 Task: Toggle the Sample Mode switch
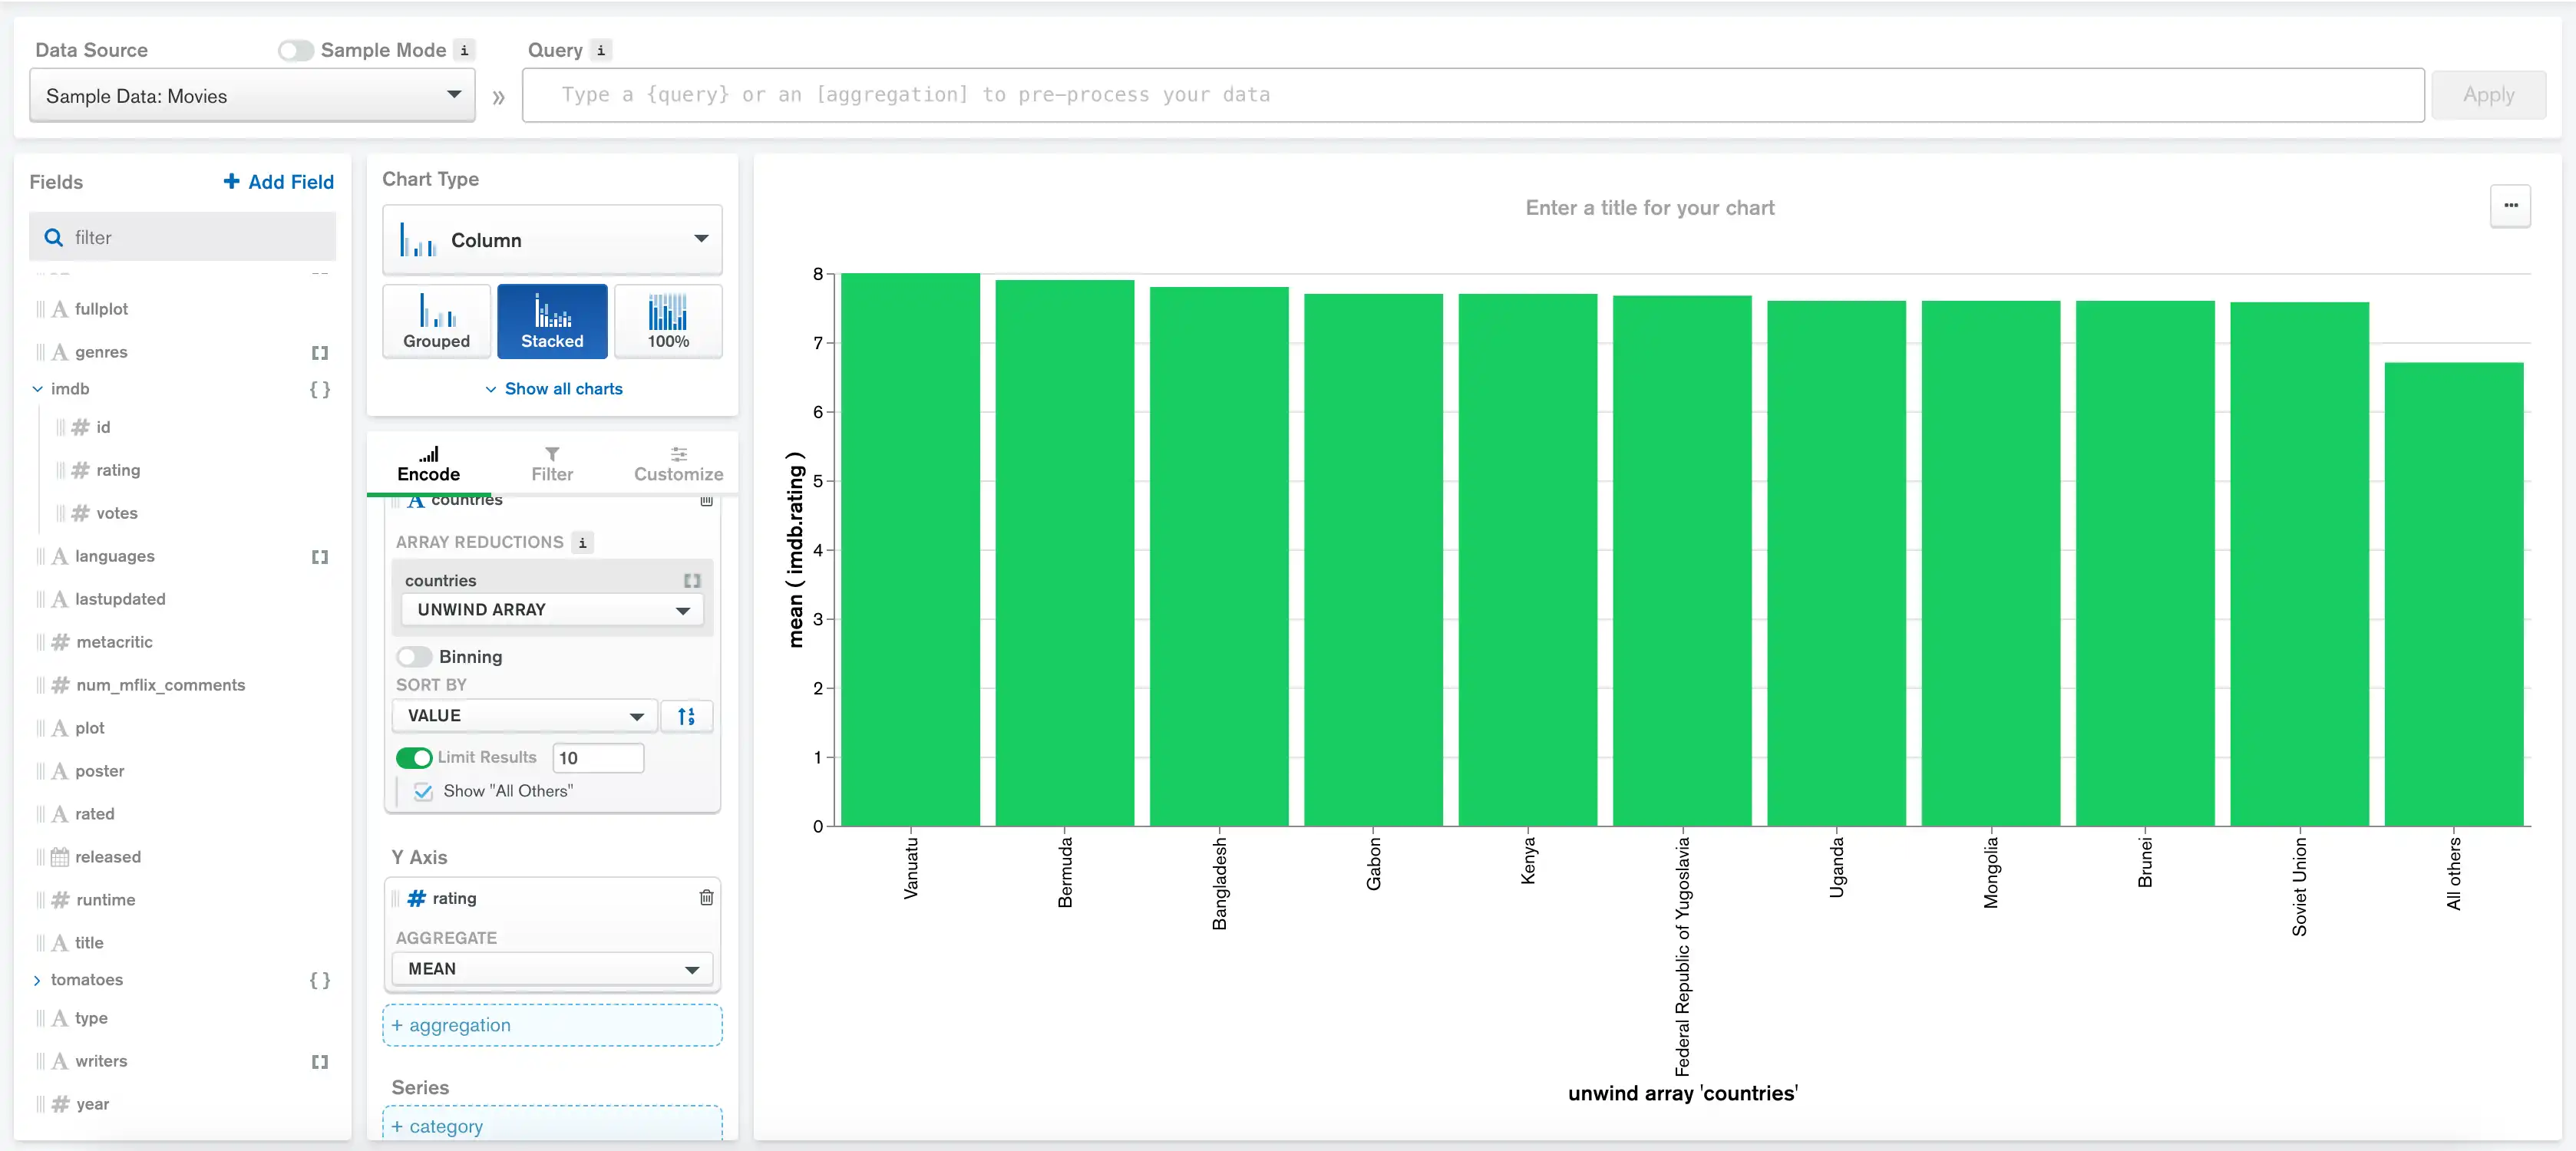(x=294, y=49)
